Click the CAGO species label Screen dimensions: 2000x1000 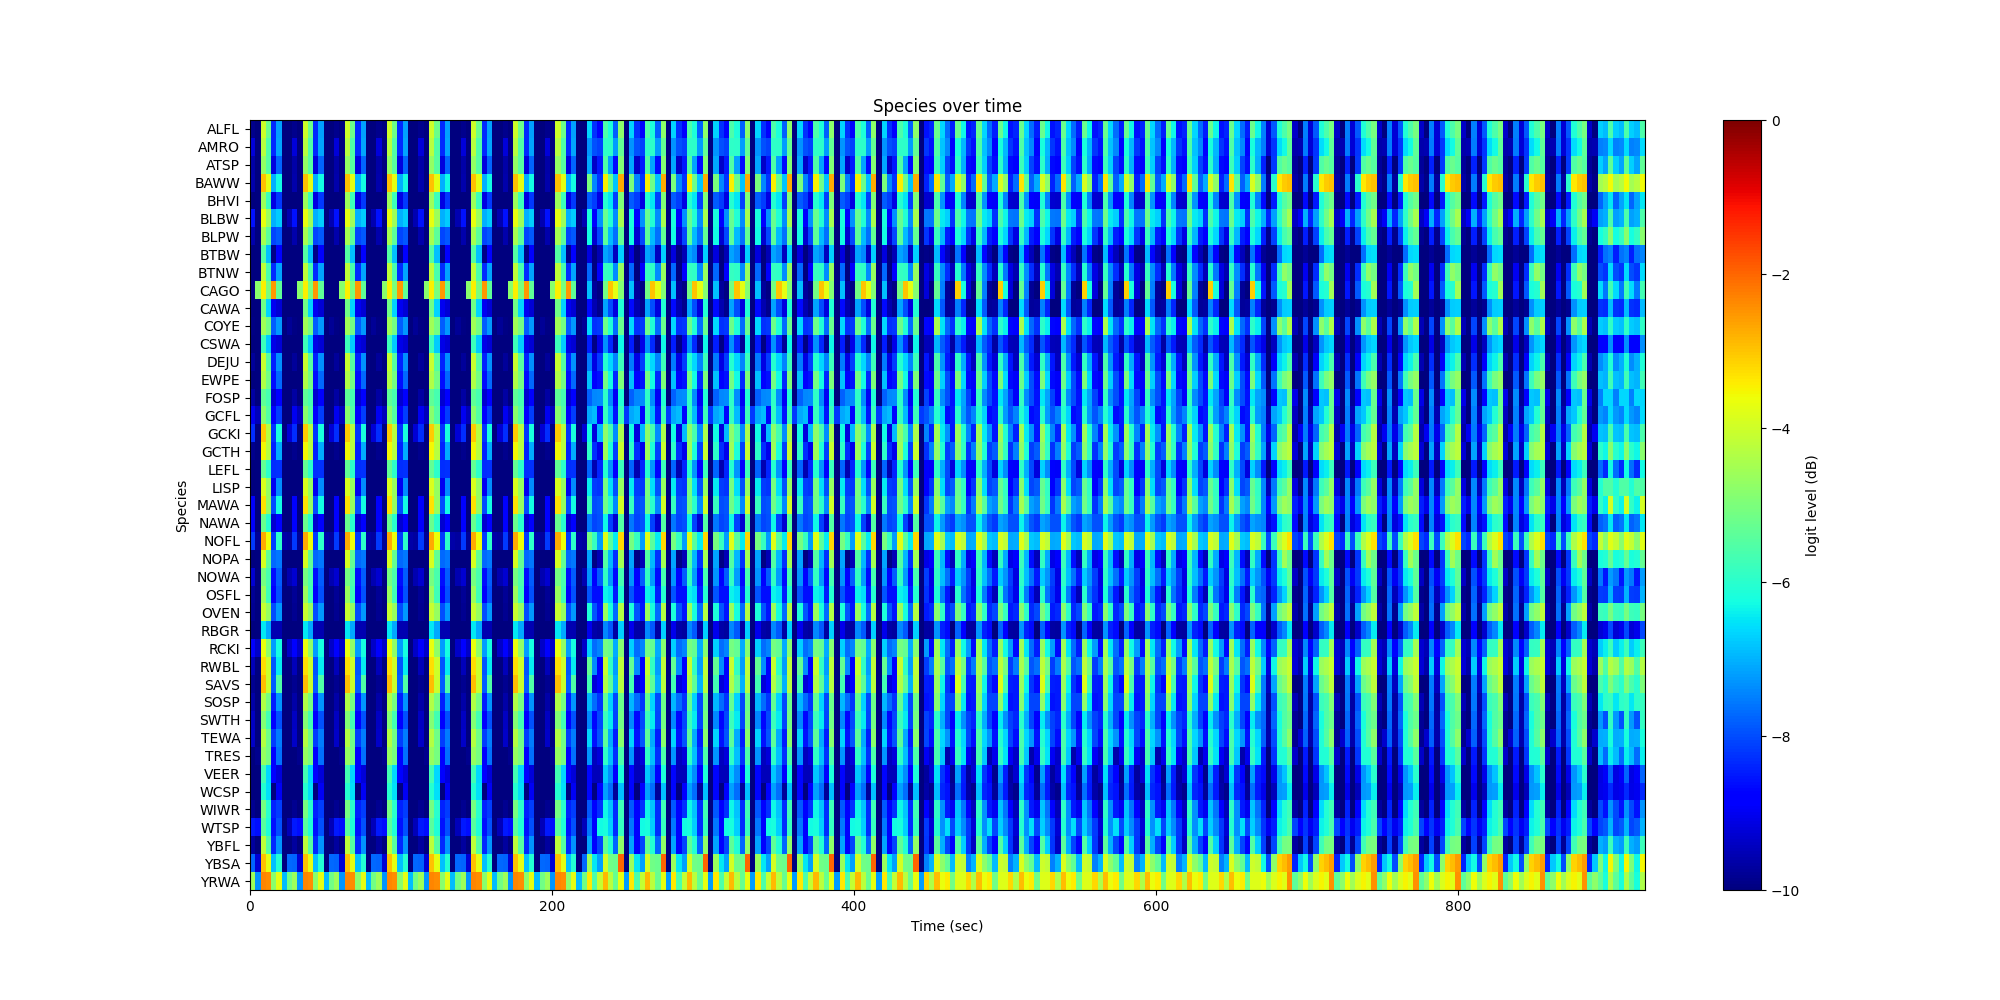tap(219, 291)
